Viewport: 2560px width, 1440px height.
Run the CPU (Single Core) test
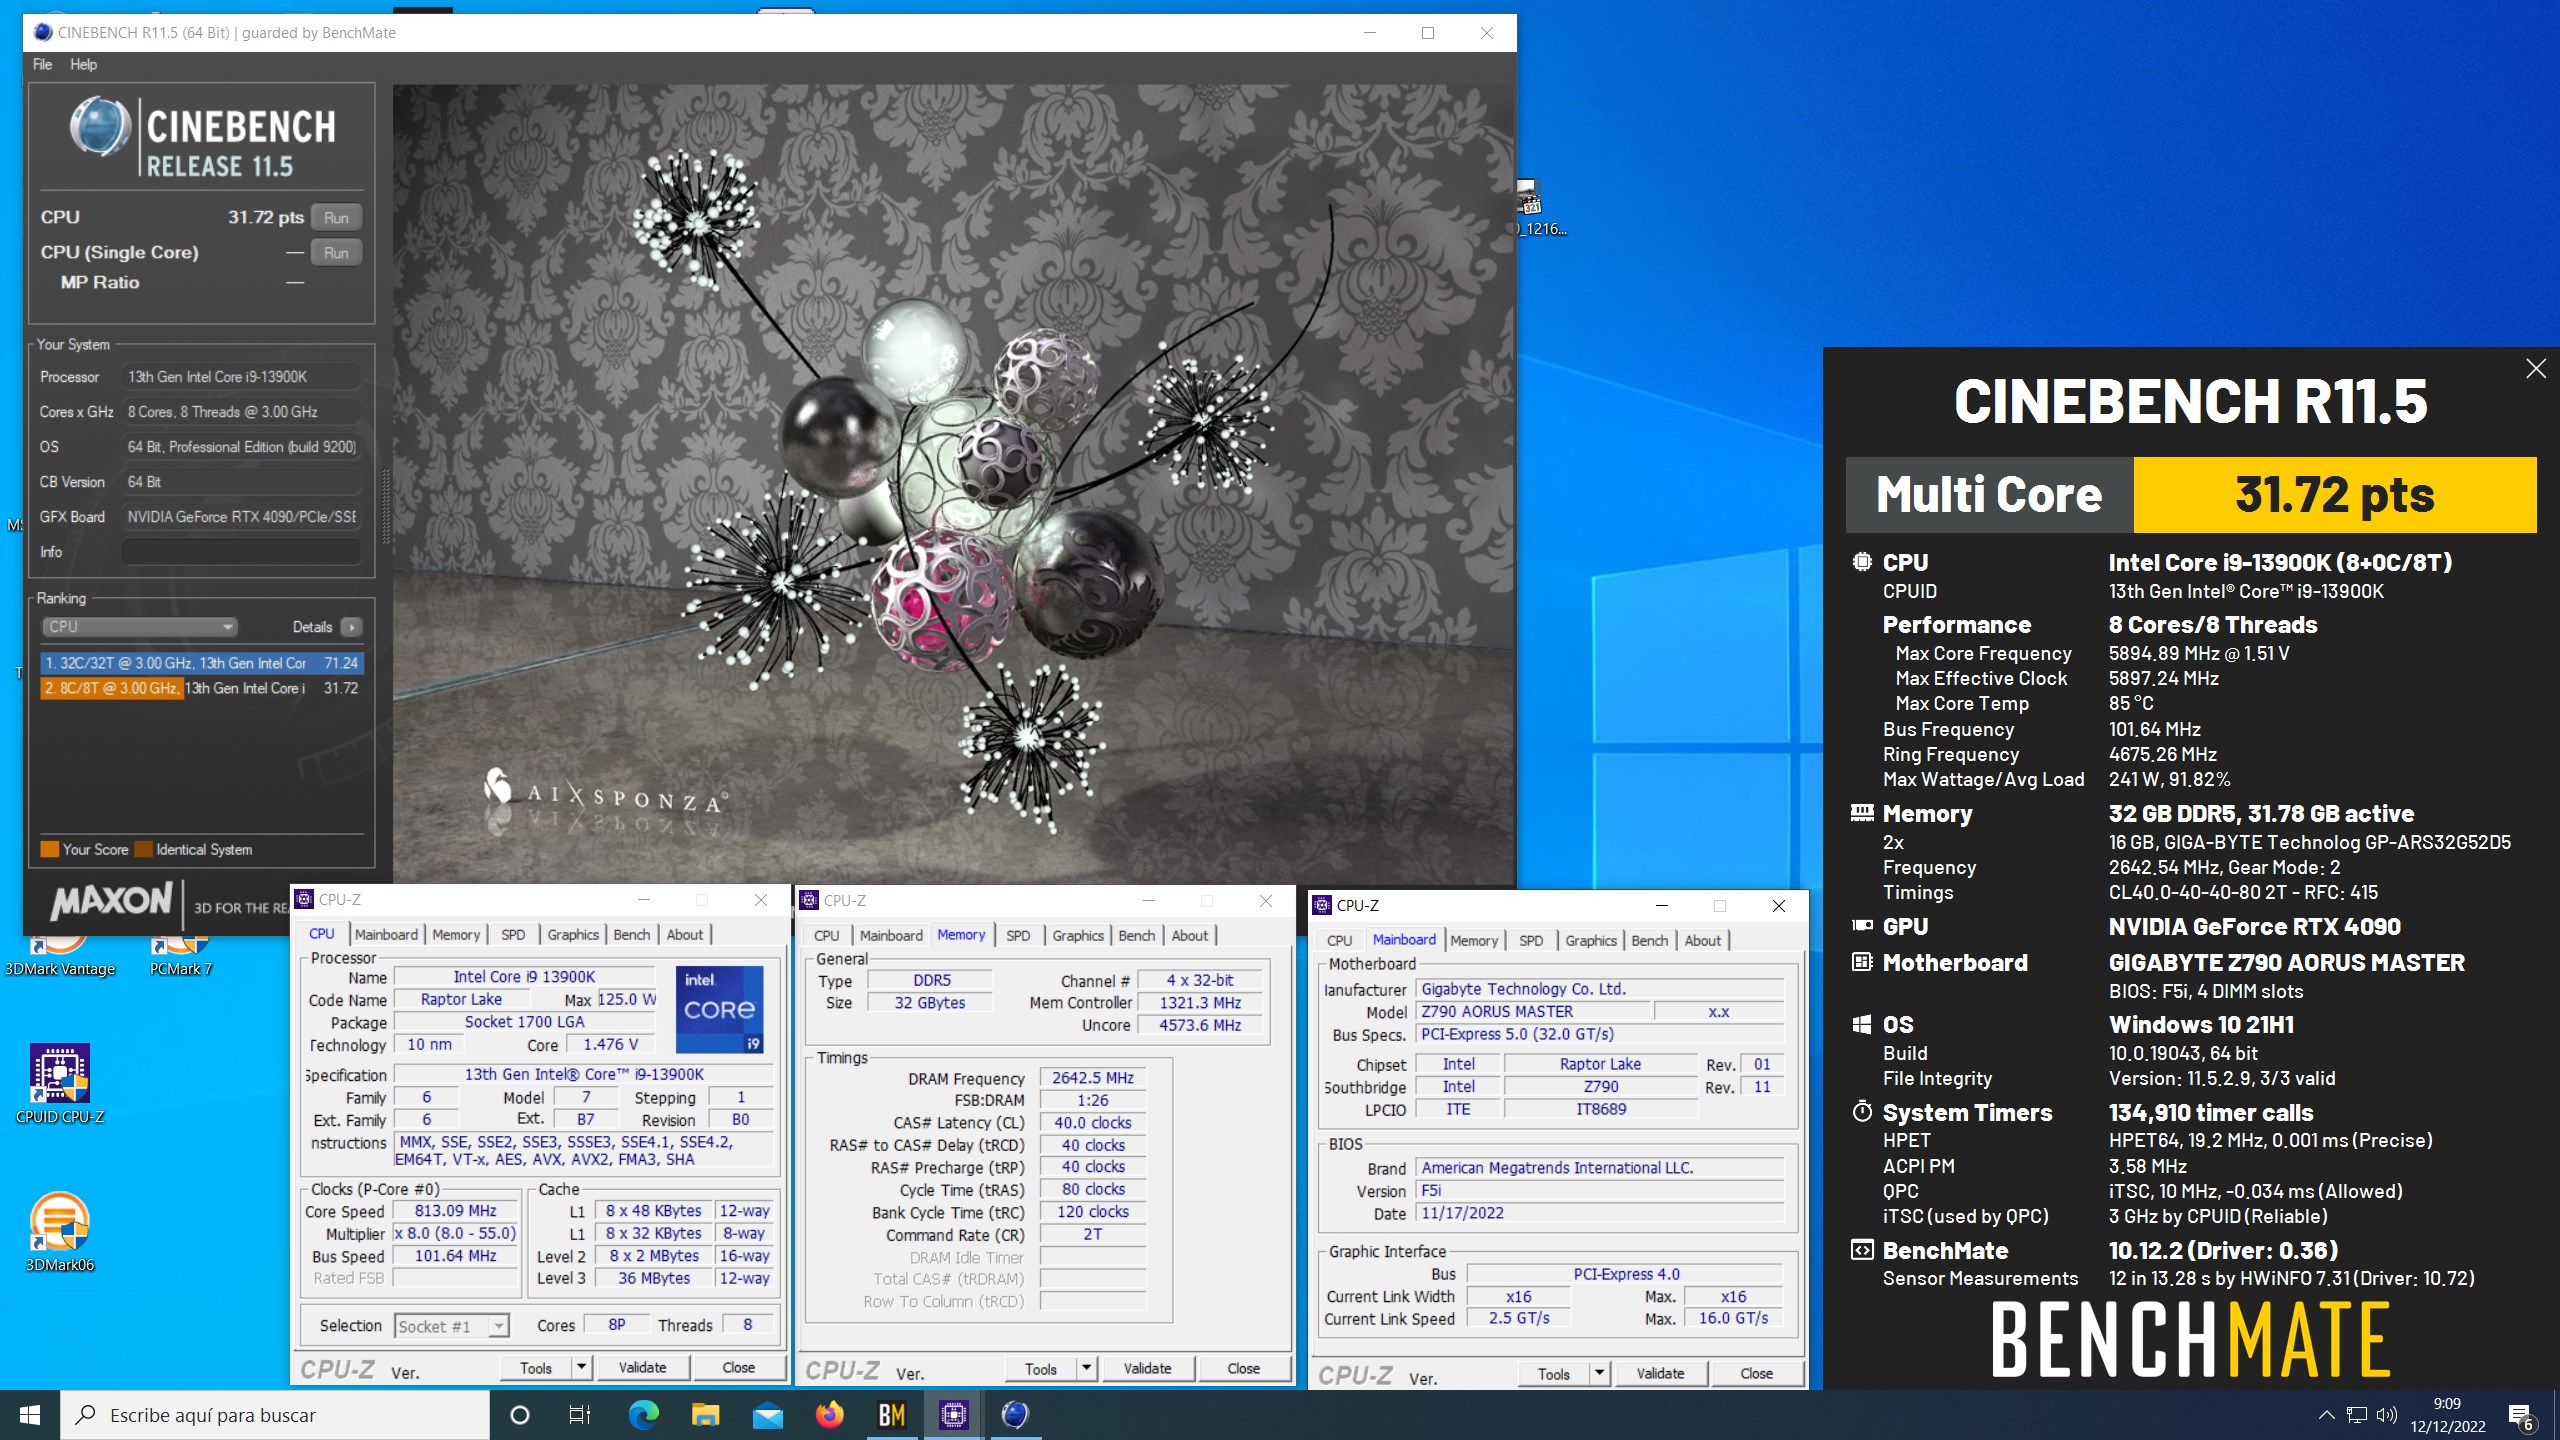336,253
